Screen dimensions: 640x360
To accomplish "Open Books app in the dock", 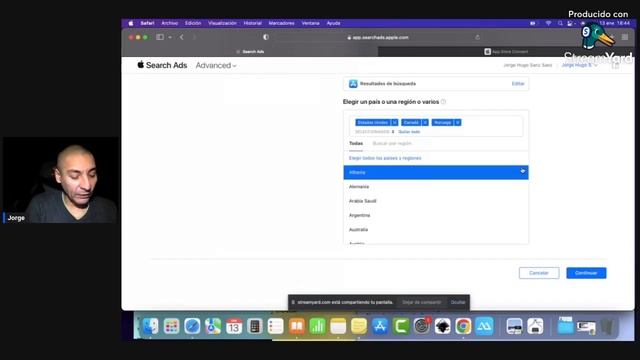I will [297, 326].
